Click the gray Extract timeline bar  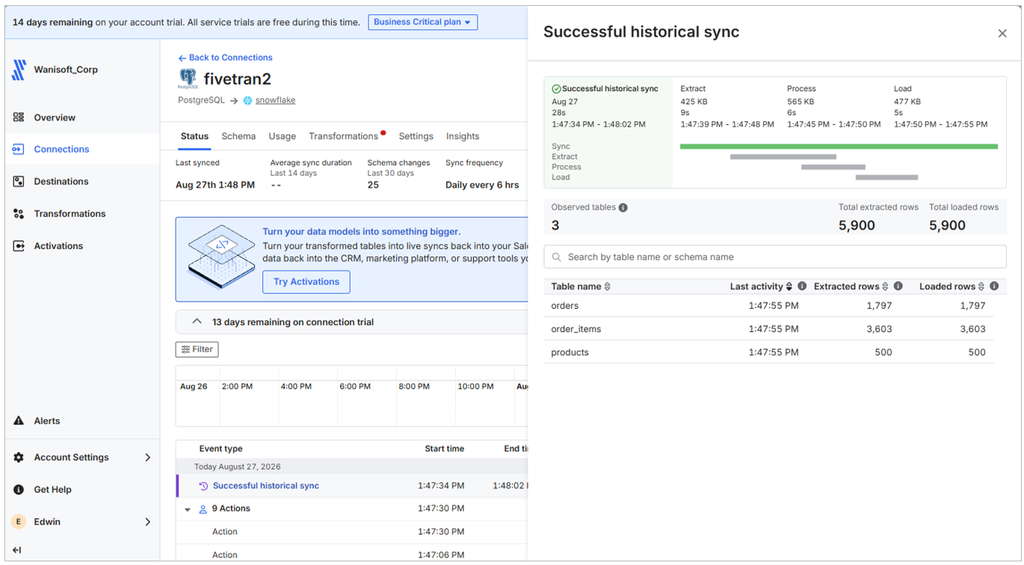783,157
